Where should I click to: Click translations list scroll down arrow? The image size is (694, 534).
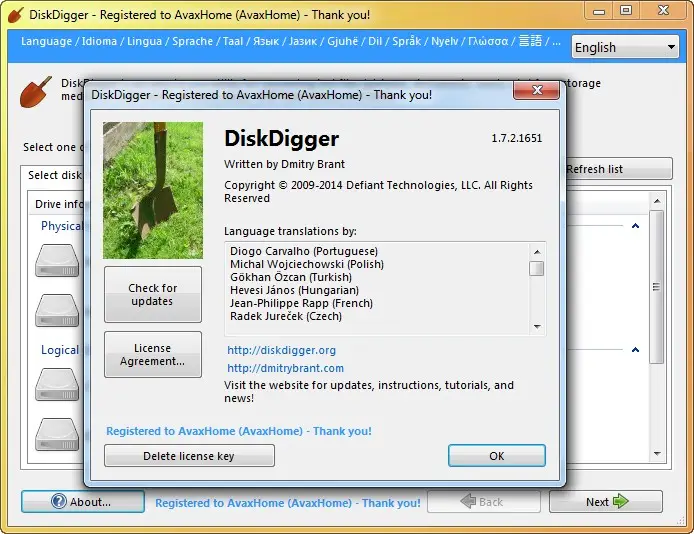(x=537, y=327)
